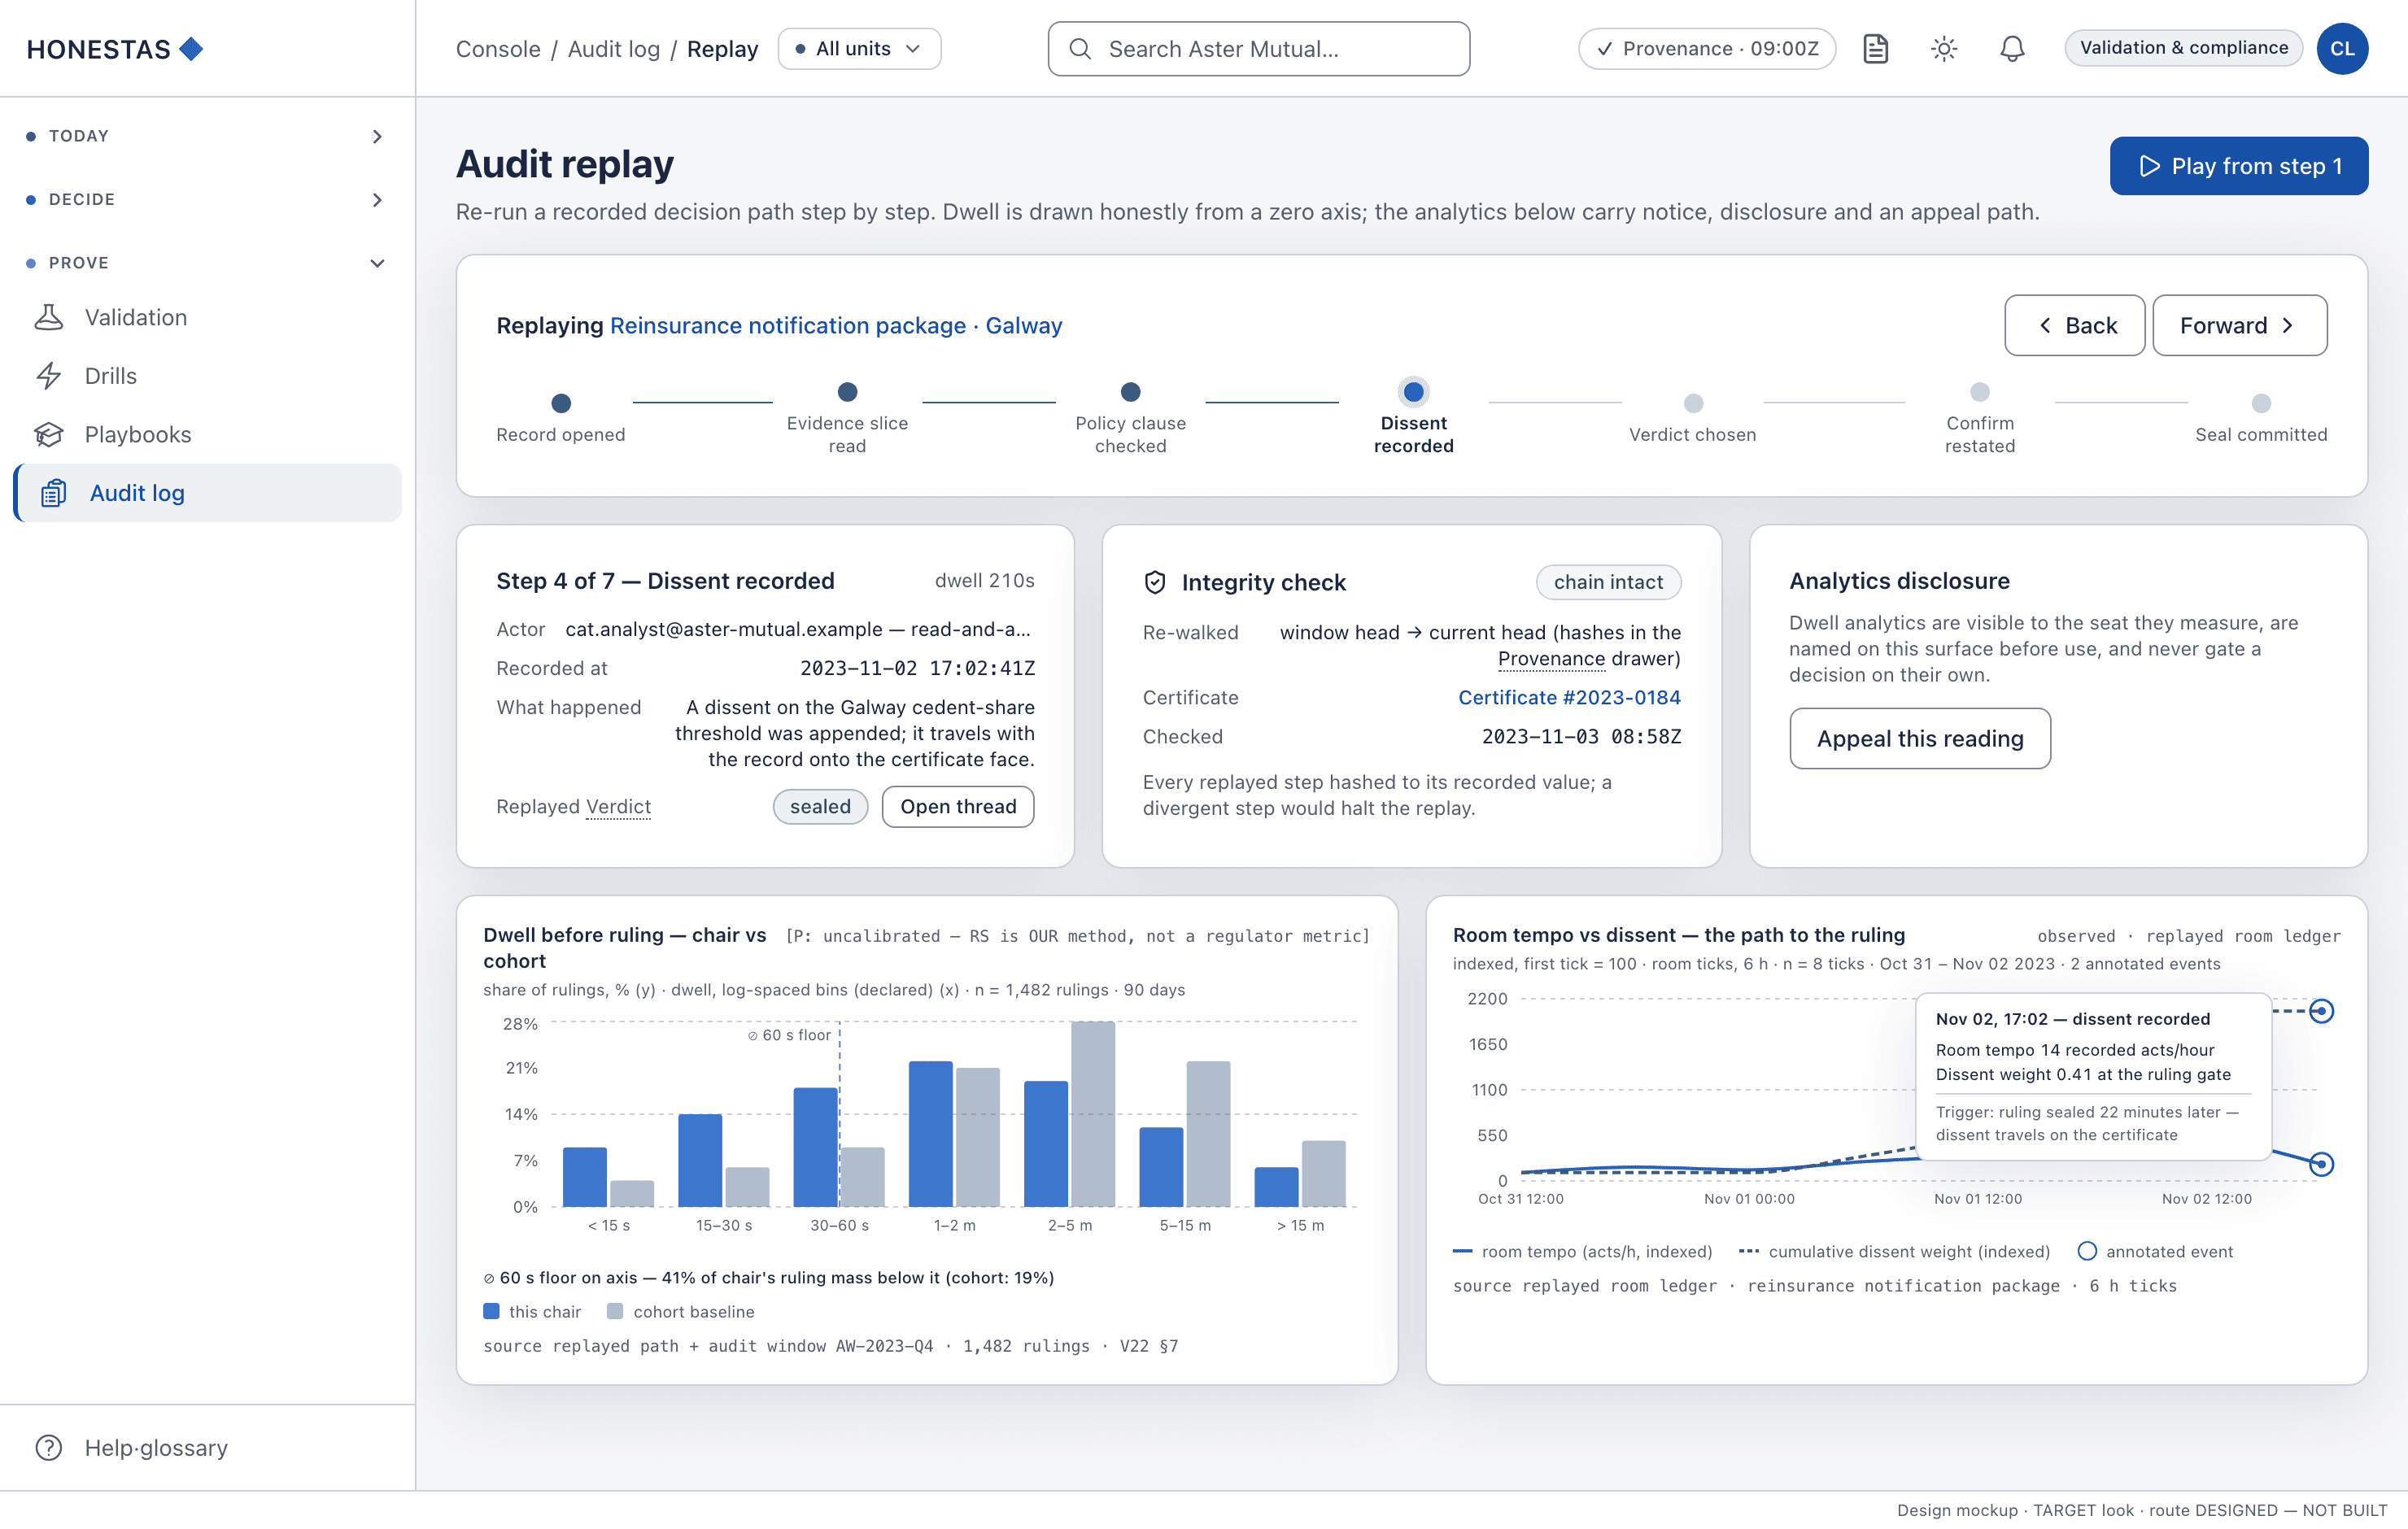Image resolution: width=2408 pixels, height=1529 pixels.
Task: Go to Audit log breadcrumb
Action: (614, 49)
